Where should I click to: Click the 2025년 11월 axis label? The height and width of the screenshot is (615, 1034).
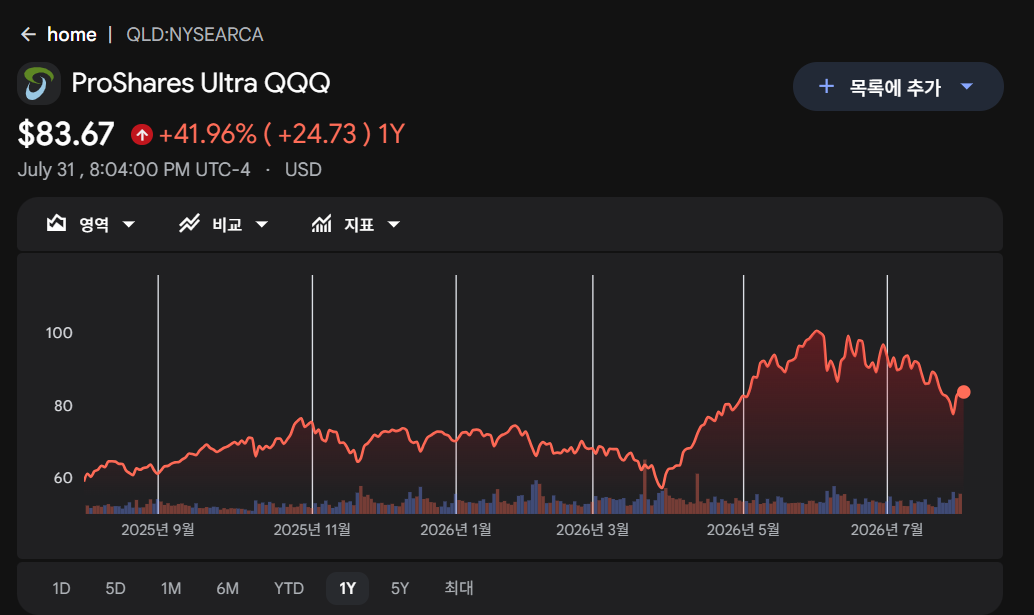(312, 529)
